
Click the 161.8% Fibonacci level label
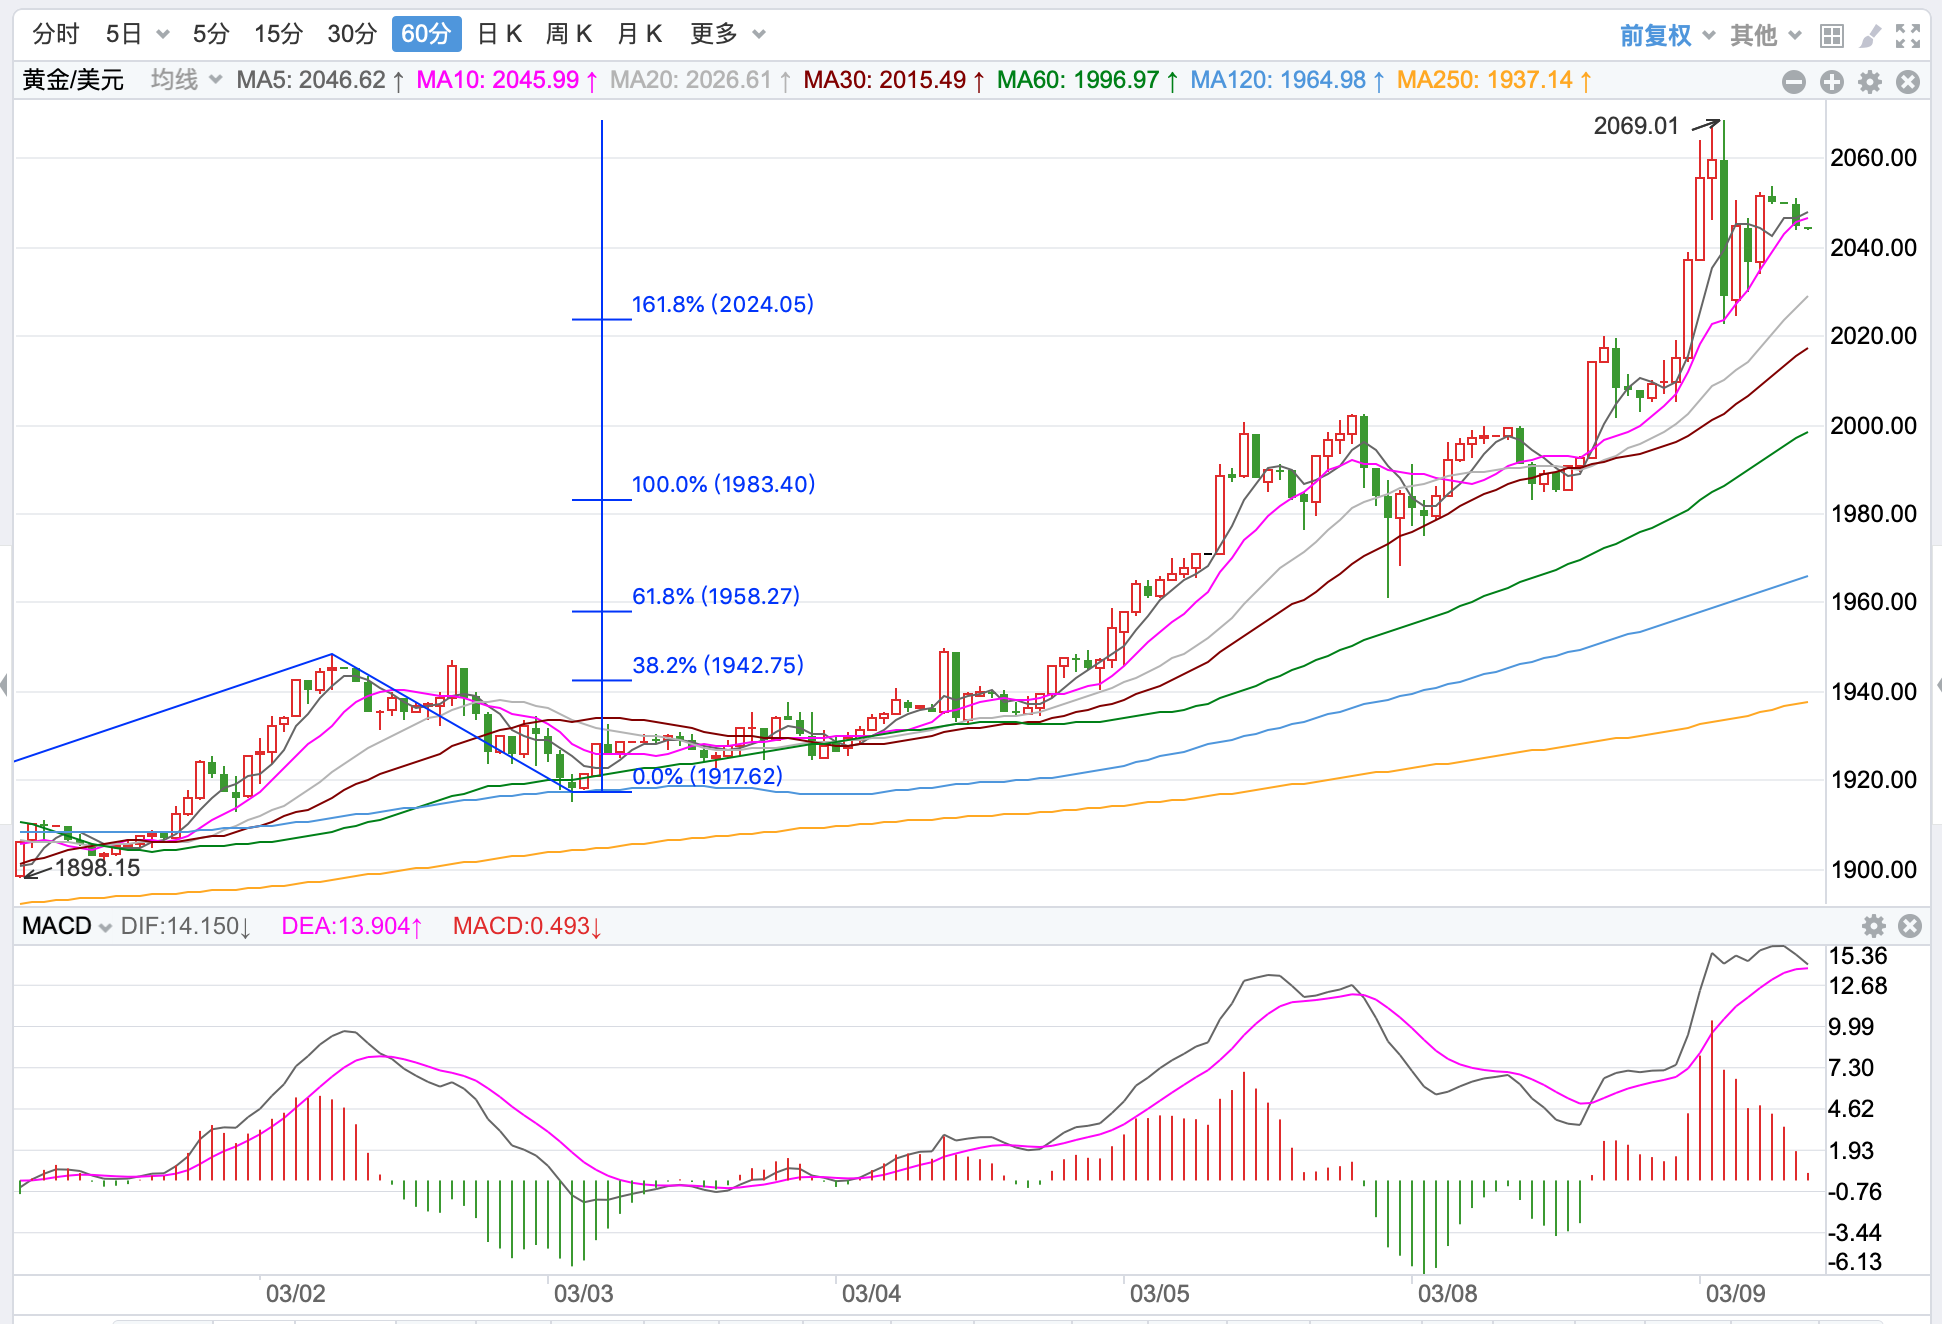pos(722,304)
